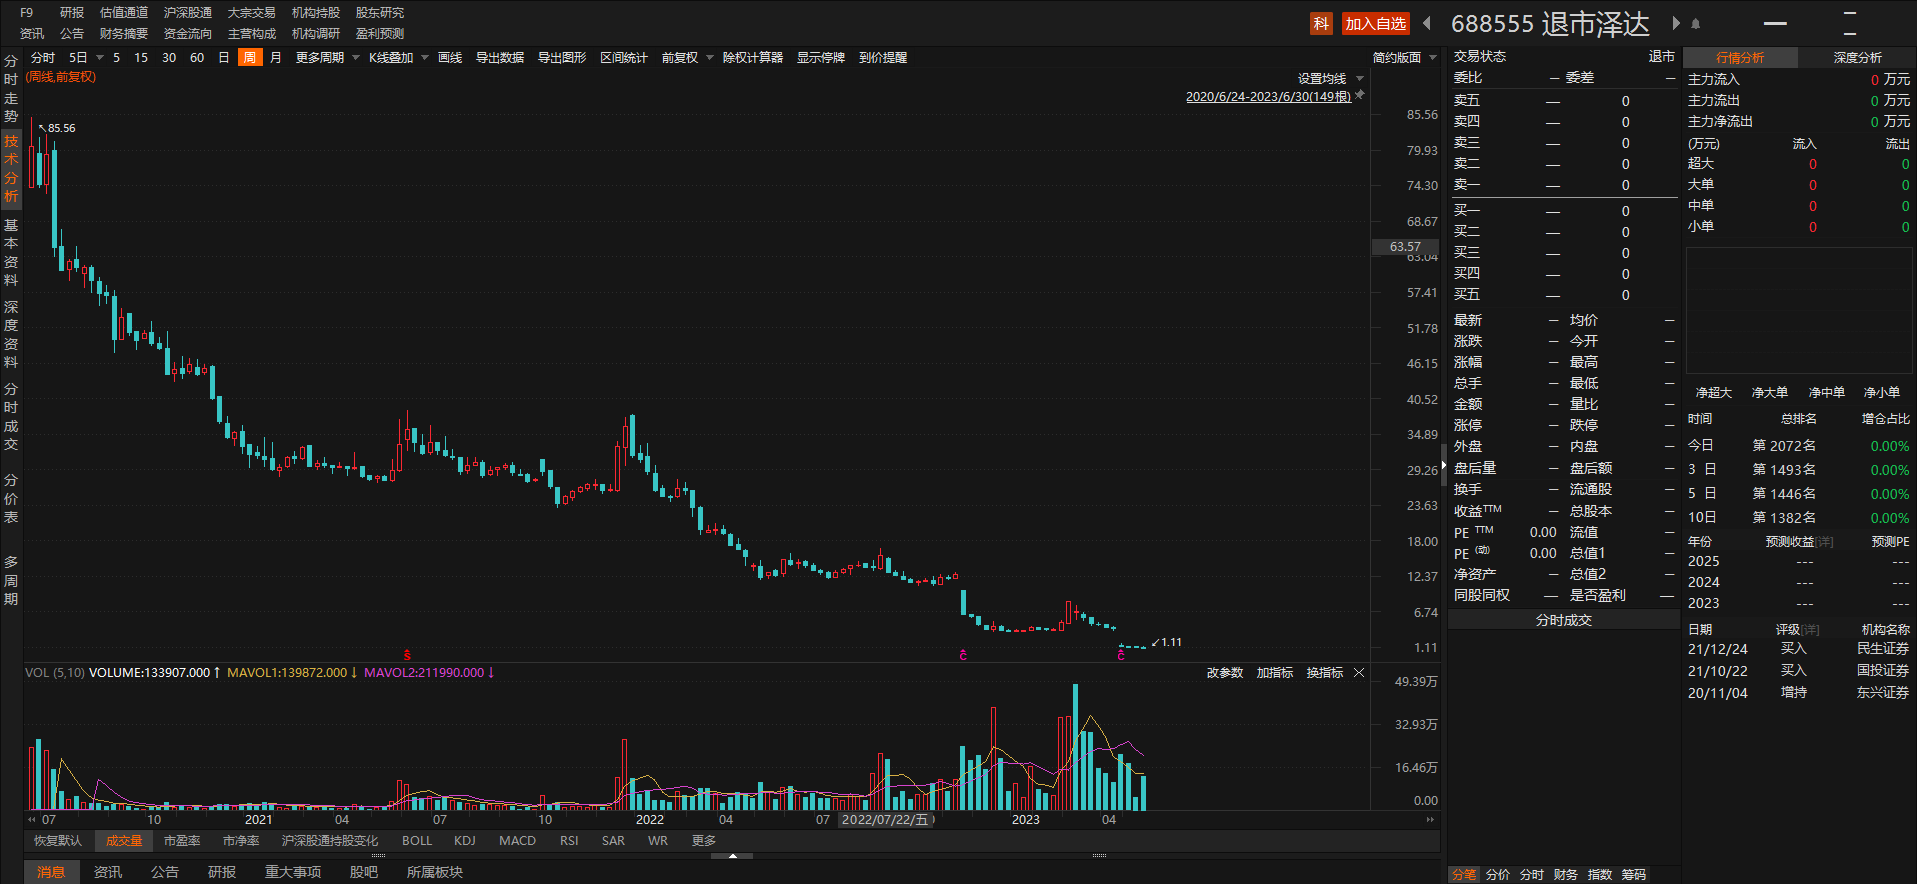Image resolution: width=1917 pixels, height=884 pixels.
Task: Switch to the 30-minute period
Action: 169,58
